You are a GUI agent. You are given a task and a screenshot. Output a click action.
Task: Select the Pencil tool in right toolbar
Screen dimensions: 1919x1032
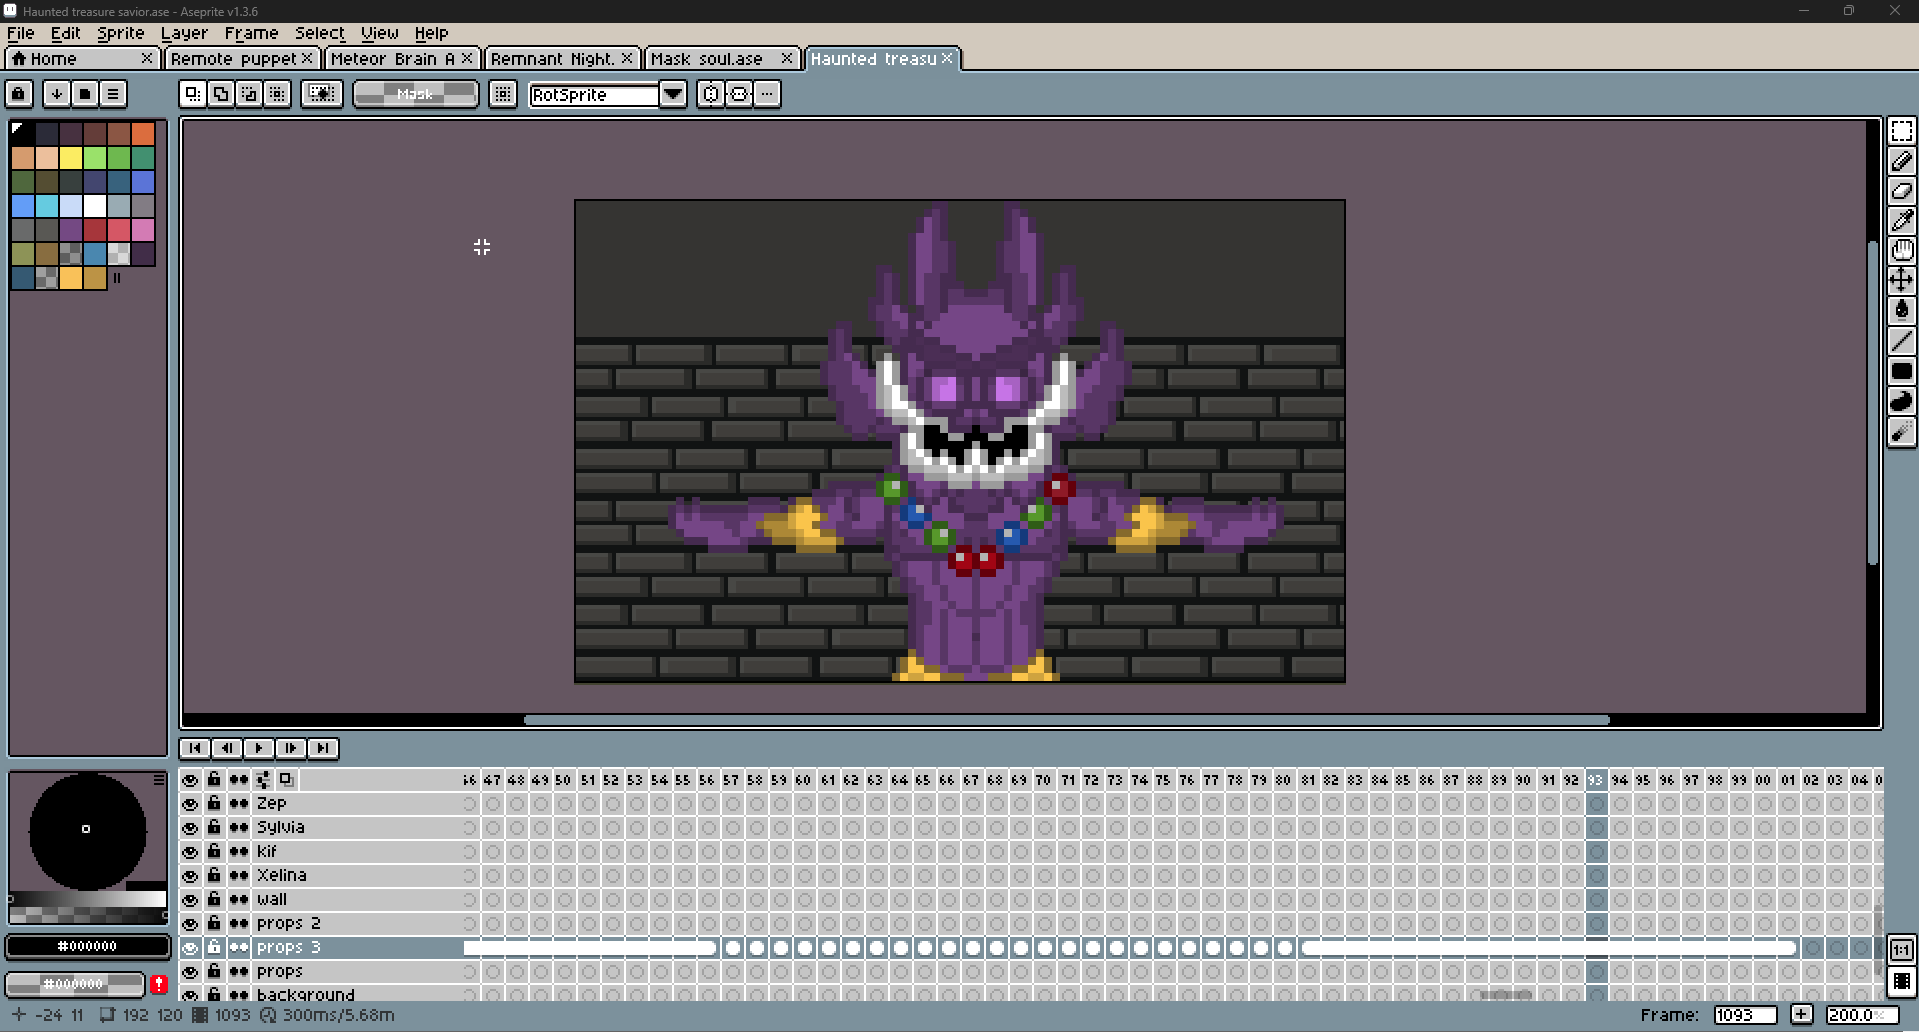[x=1901, y=161]
